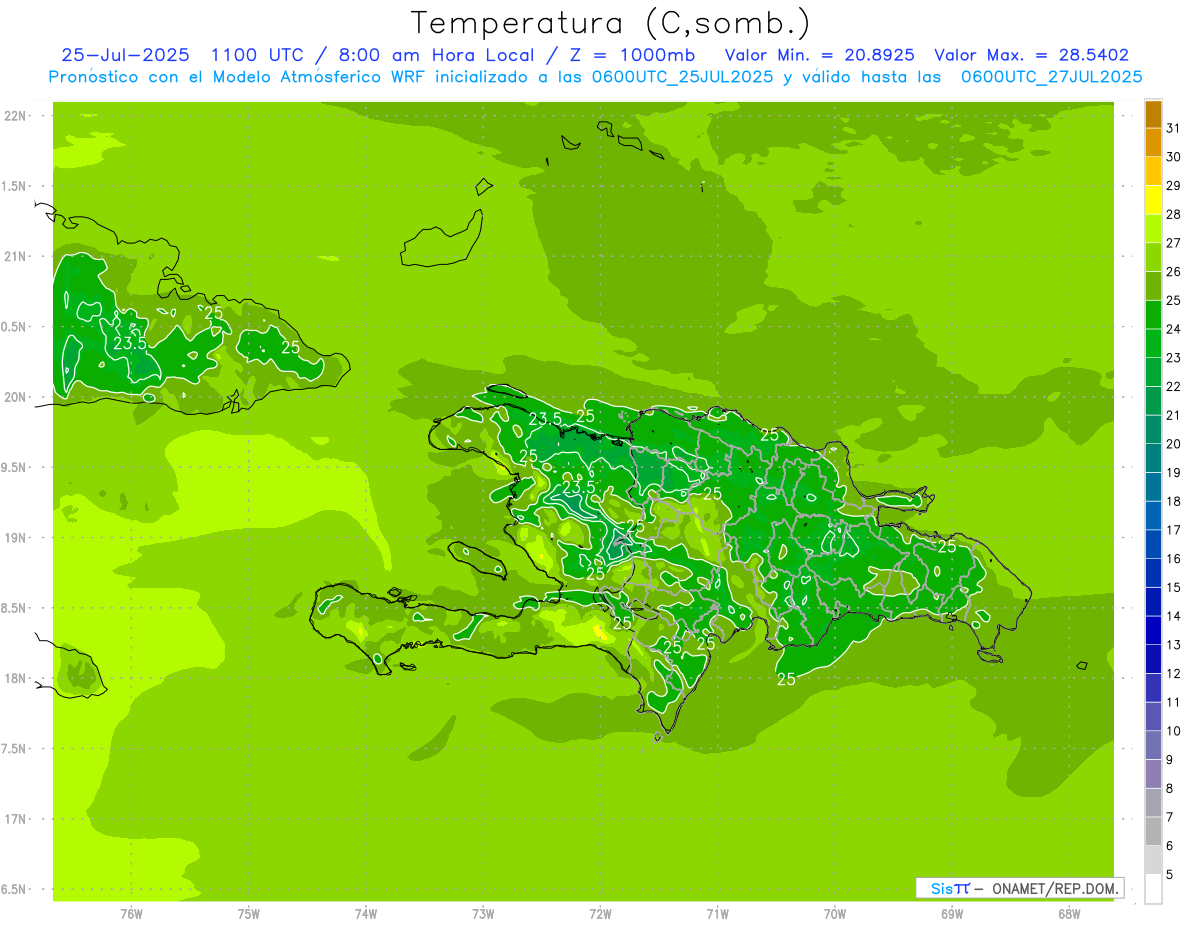This screenshot has height=927, width=1200.
Task: Pick the orange swatch between 30 and 31
Action: pyautogui.click(x=1153, y=142)
